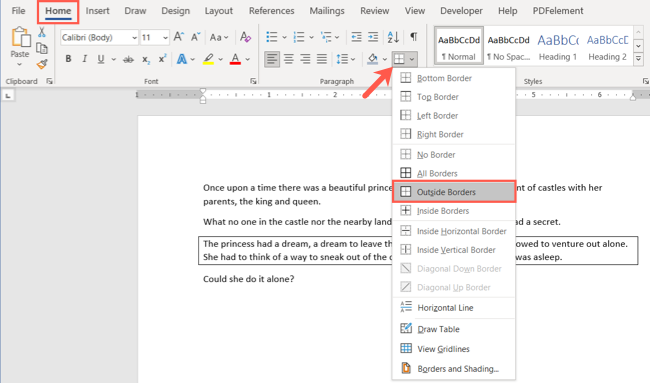Click the ruler's left indent marker
This screenshot has height=383, width=650.
tap(203, 100)
